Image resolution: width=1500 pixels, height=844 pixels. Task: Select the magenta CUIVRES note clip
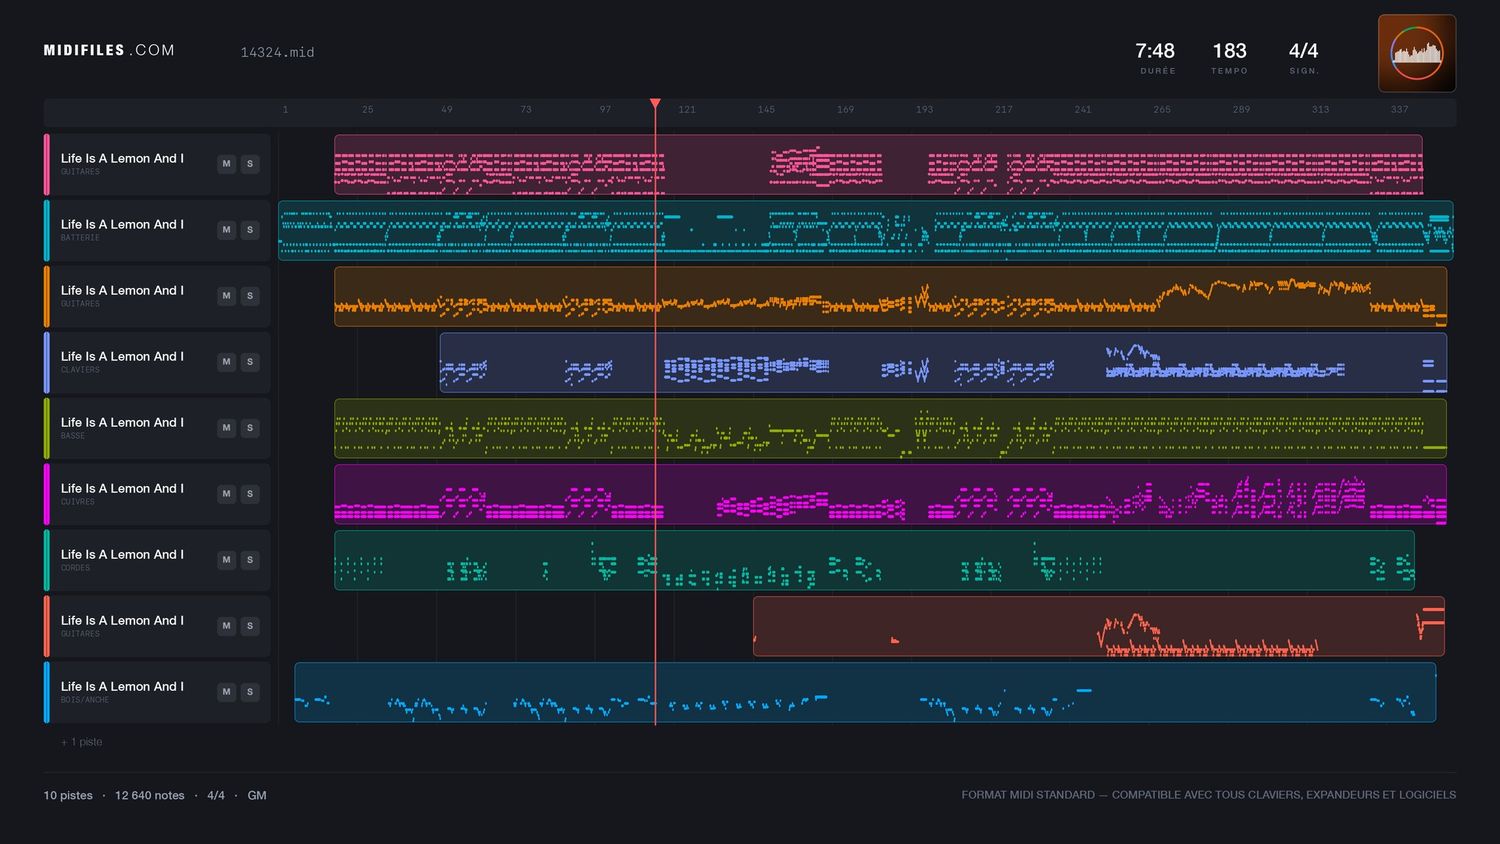[890, 494]
